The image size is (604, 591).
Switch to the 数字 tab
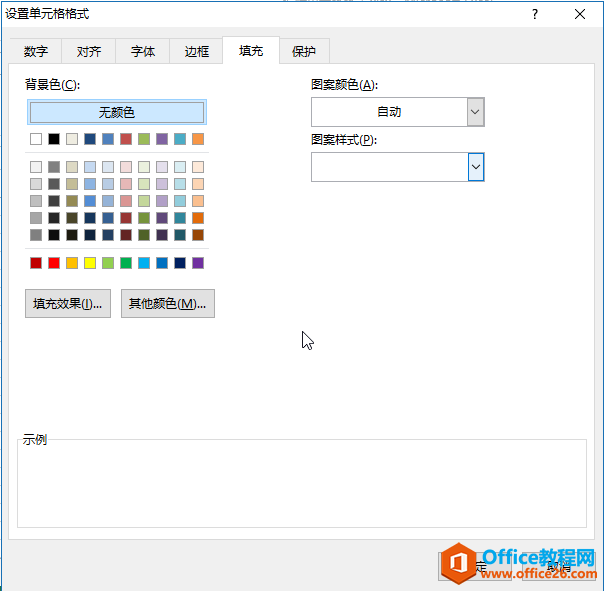click(35, 51)
